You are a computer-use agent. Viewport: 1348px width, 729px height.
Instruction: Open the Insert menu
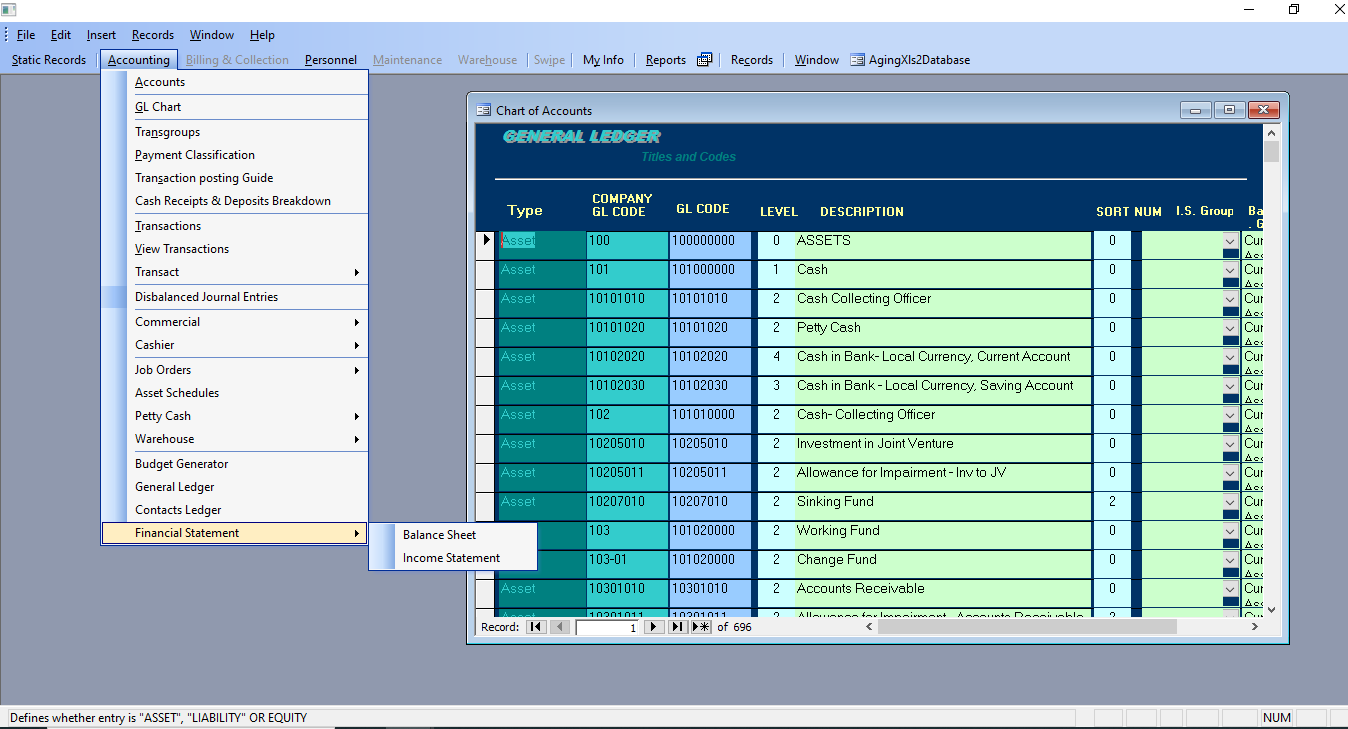pyautogui.click(x=101, y=35)
